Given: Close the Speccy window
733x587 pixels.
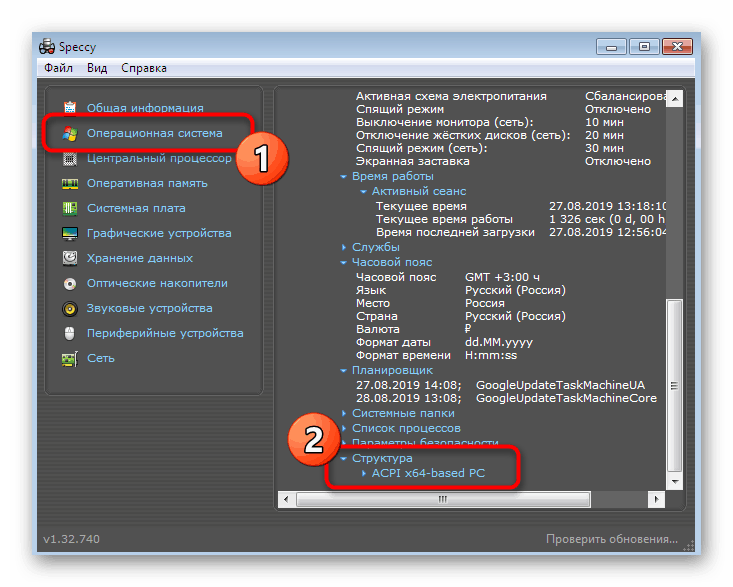Looking at the screenshot, I should 677,47.
